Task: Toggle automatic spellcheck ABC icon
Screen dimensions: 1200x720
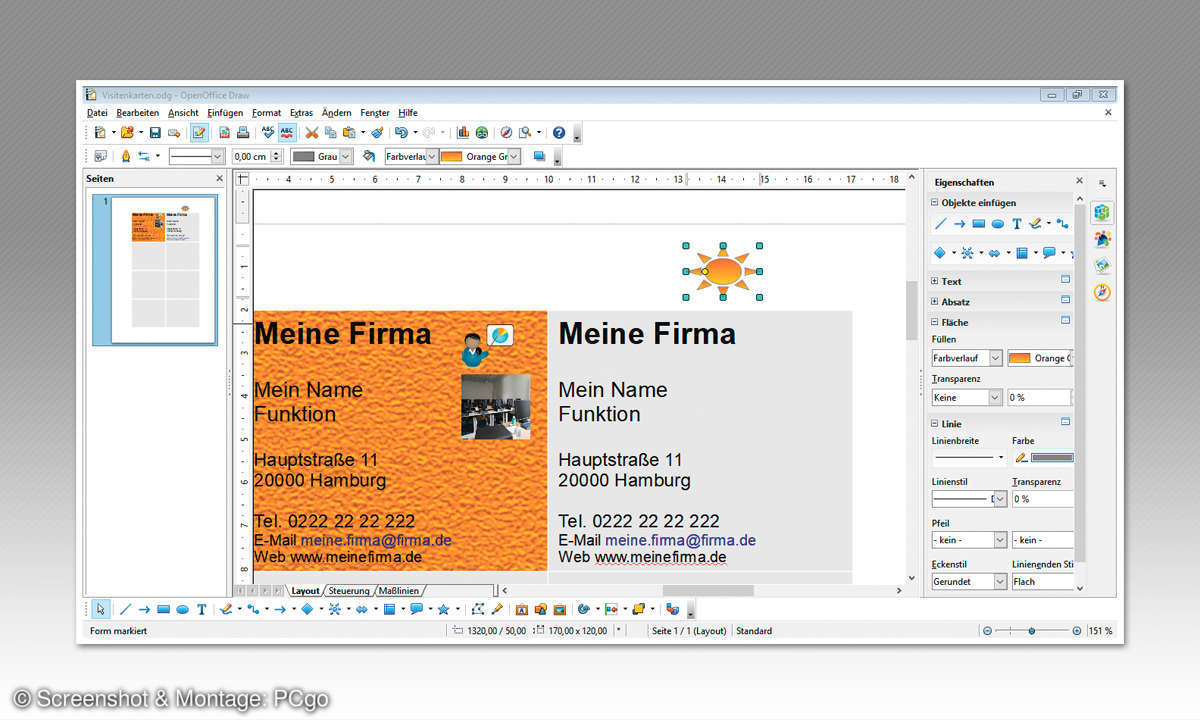Action: pyautogui.click(x=287, y=132)
